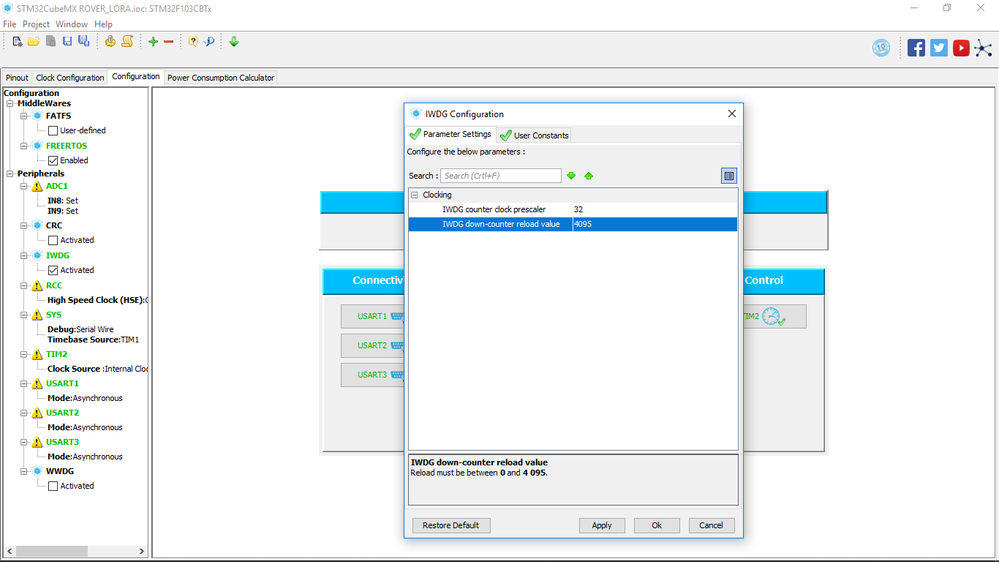This screenshot has height=562, width=999.
Task: Click the Open Project folder icon
Action: tap(33, 41)
